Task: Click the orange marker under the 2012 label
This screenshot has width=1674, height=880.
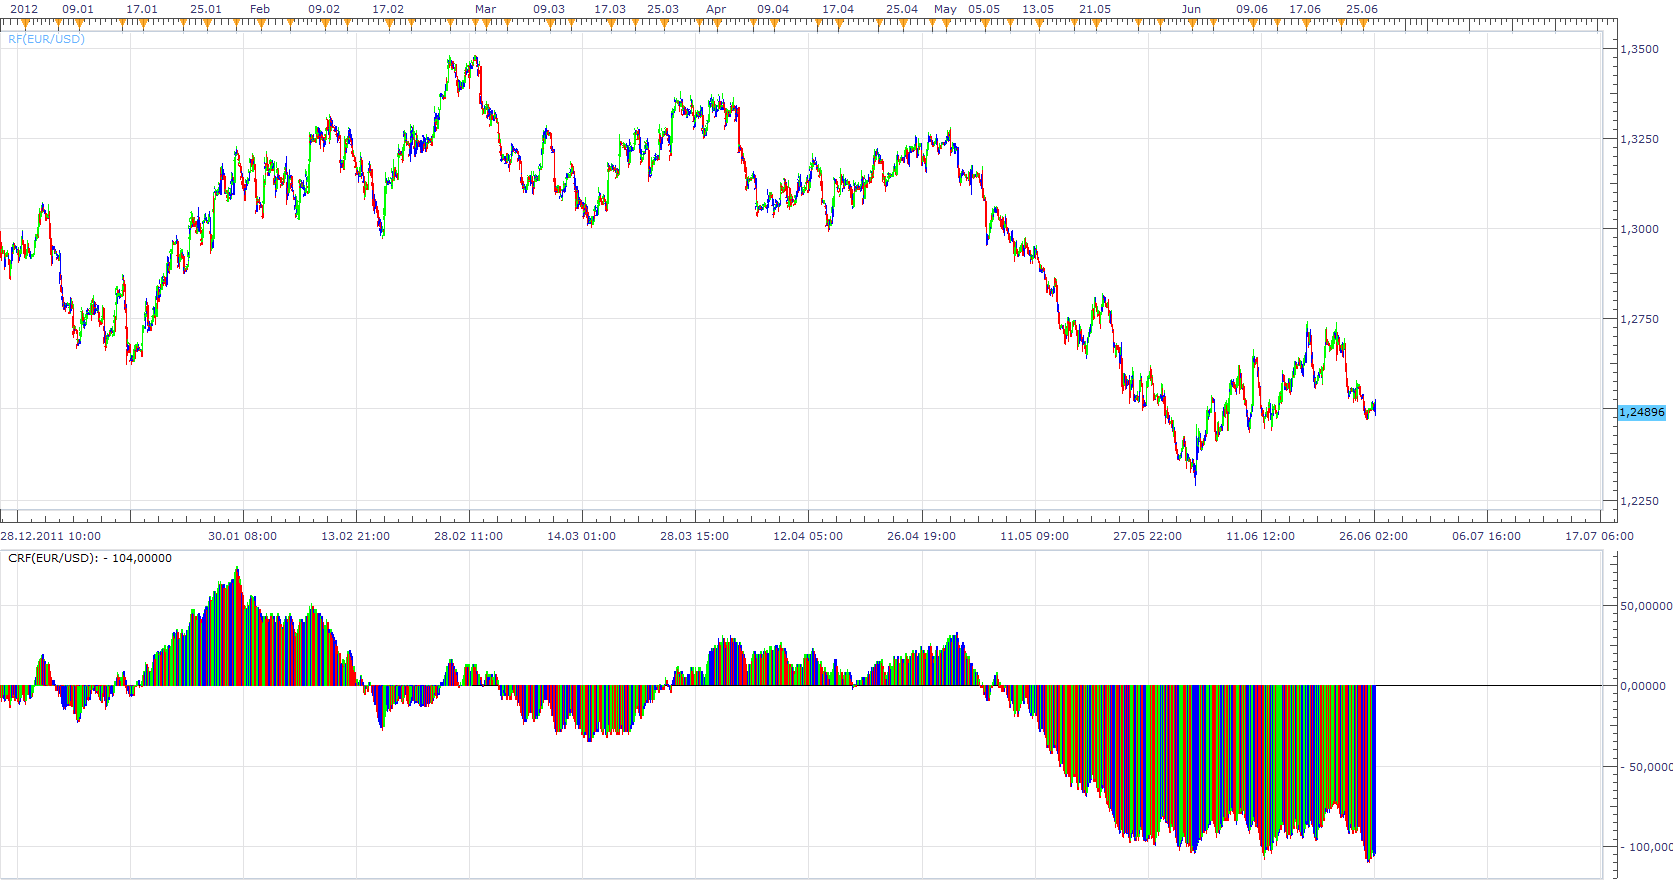Action: coord(25,23)
